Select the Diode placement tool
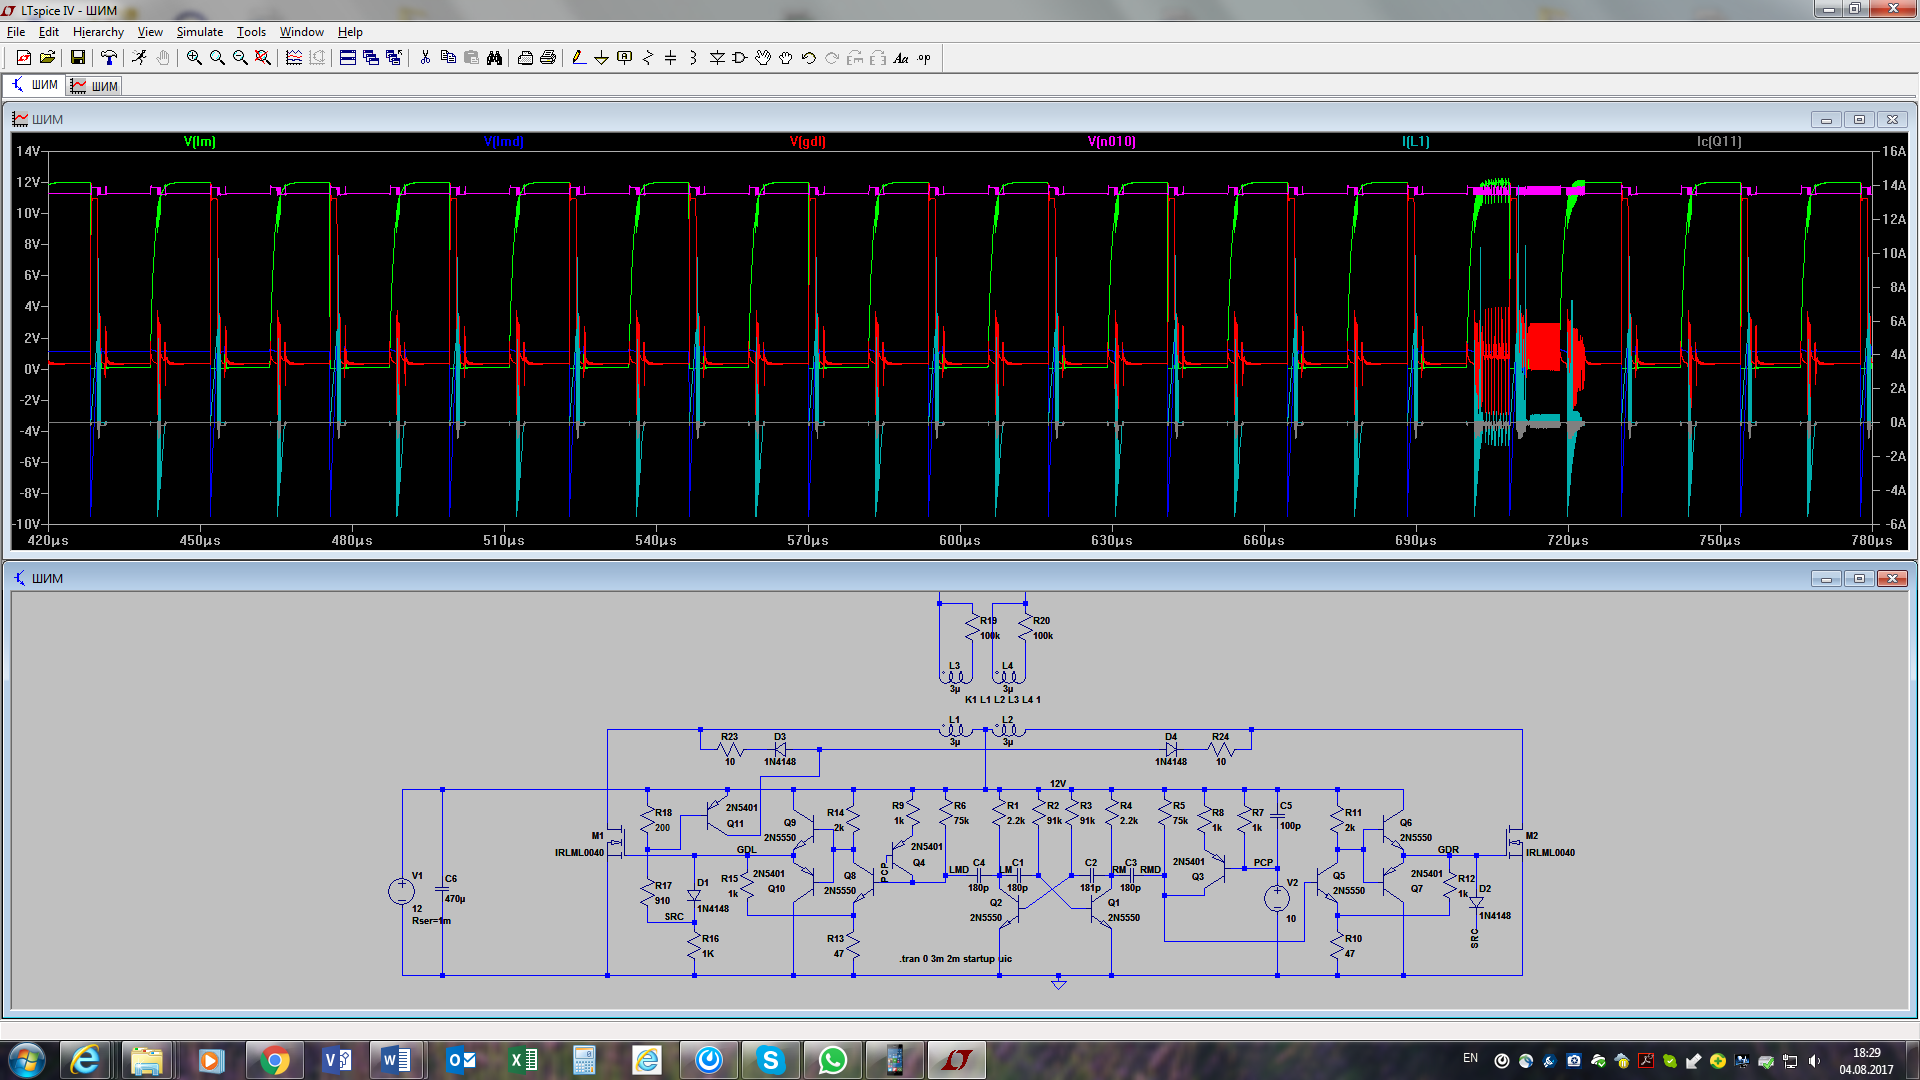The height and width of the screenshot is (1080, 1920). pyautogui.click(x=717, y=58)
